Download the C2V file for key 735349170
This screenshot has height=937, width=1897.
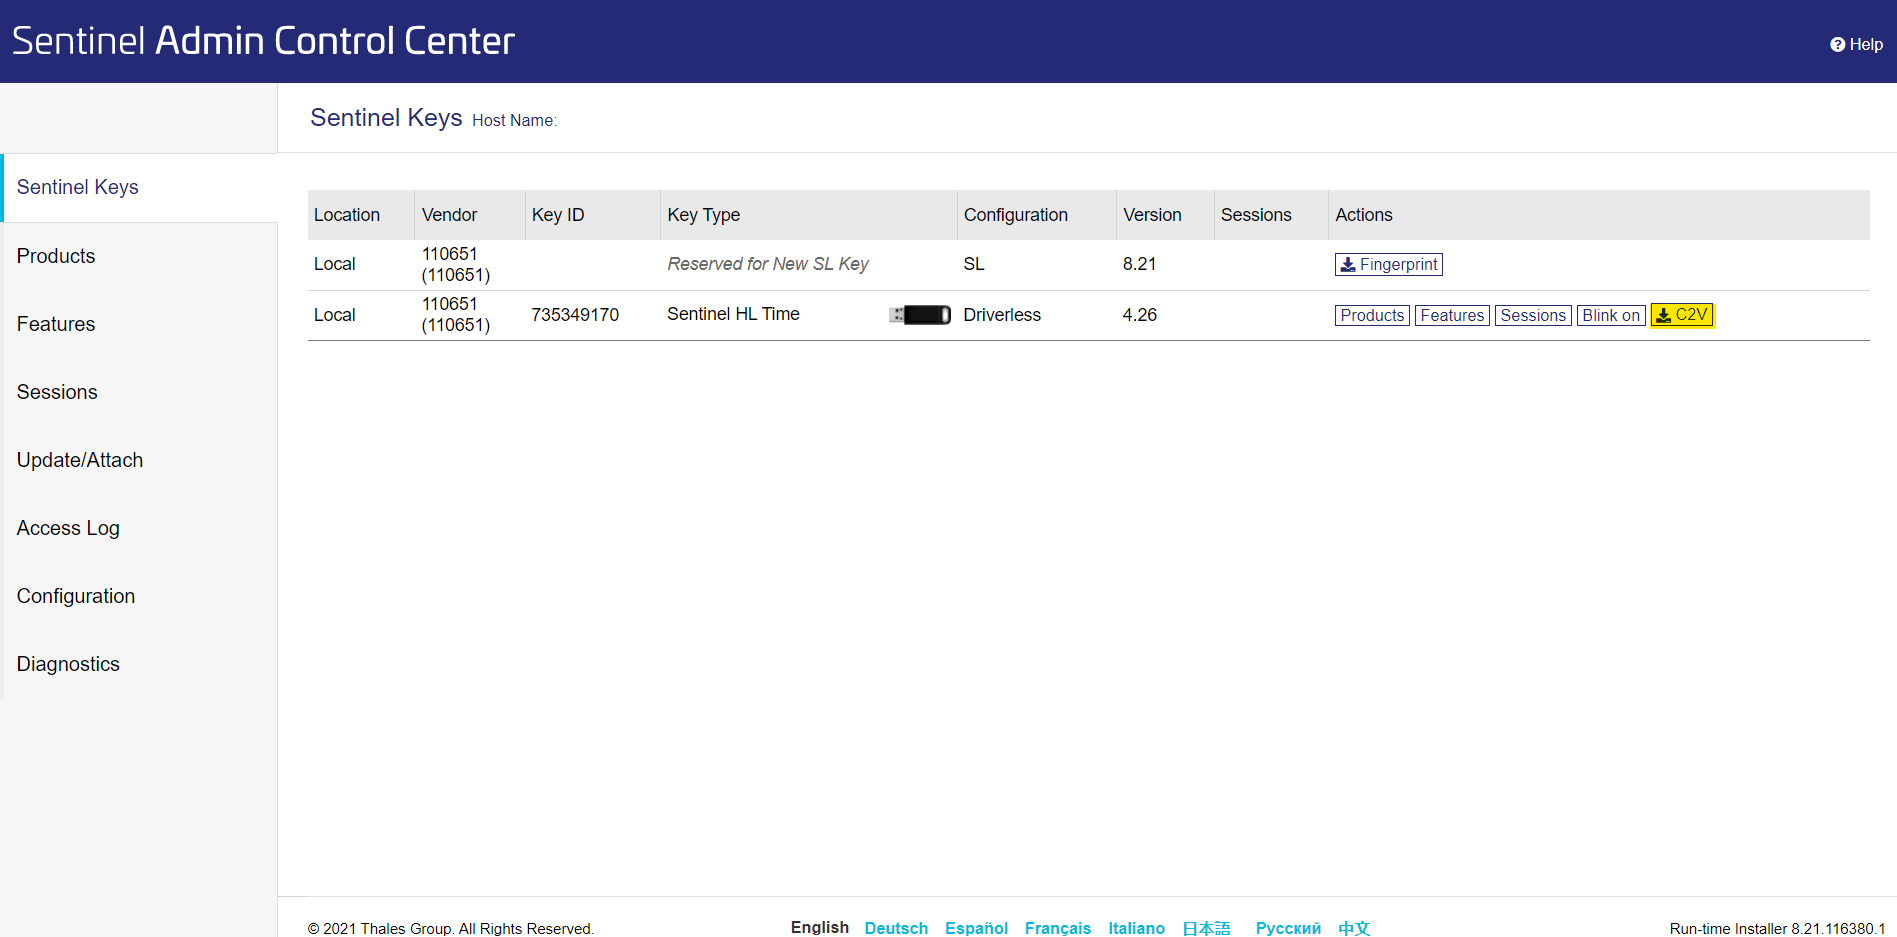[1681, 315]
